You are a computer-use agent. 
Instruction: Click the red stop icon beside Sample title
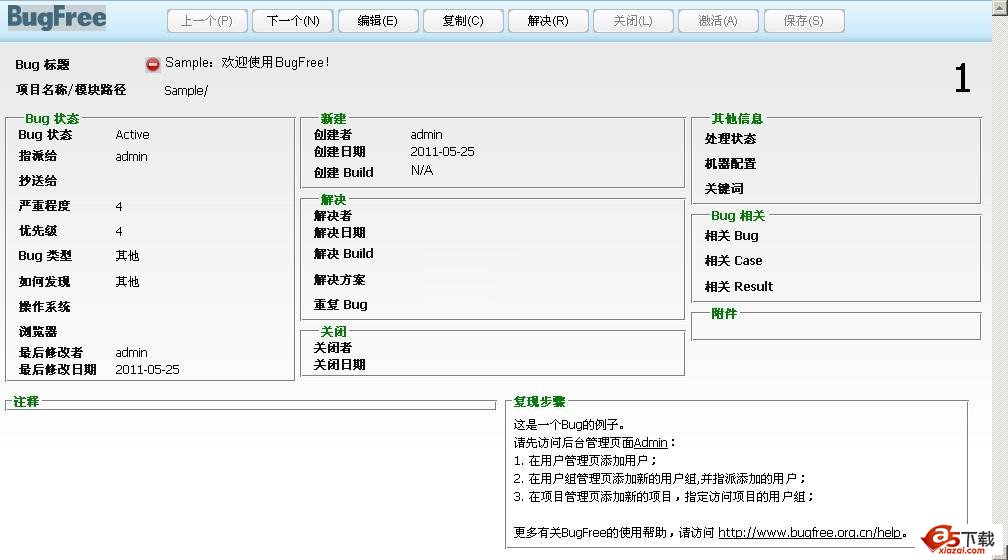point(152,64)
